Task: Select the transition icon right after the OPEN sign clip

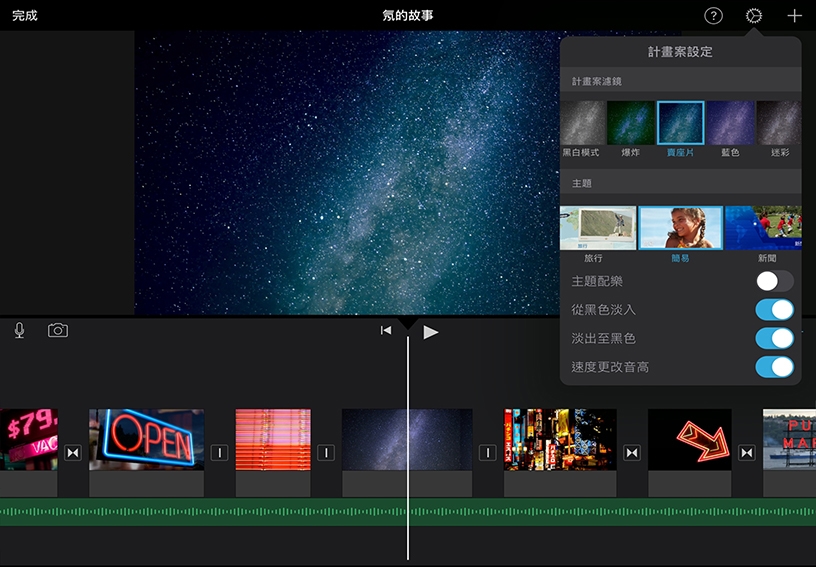Action: pos(219,453)
